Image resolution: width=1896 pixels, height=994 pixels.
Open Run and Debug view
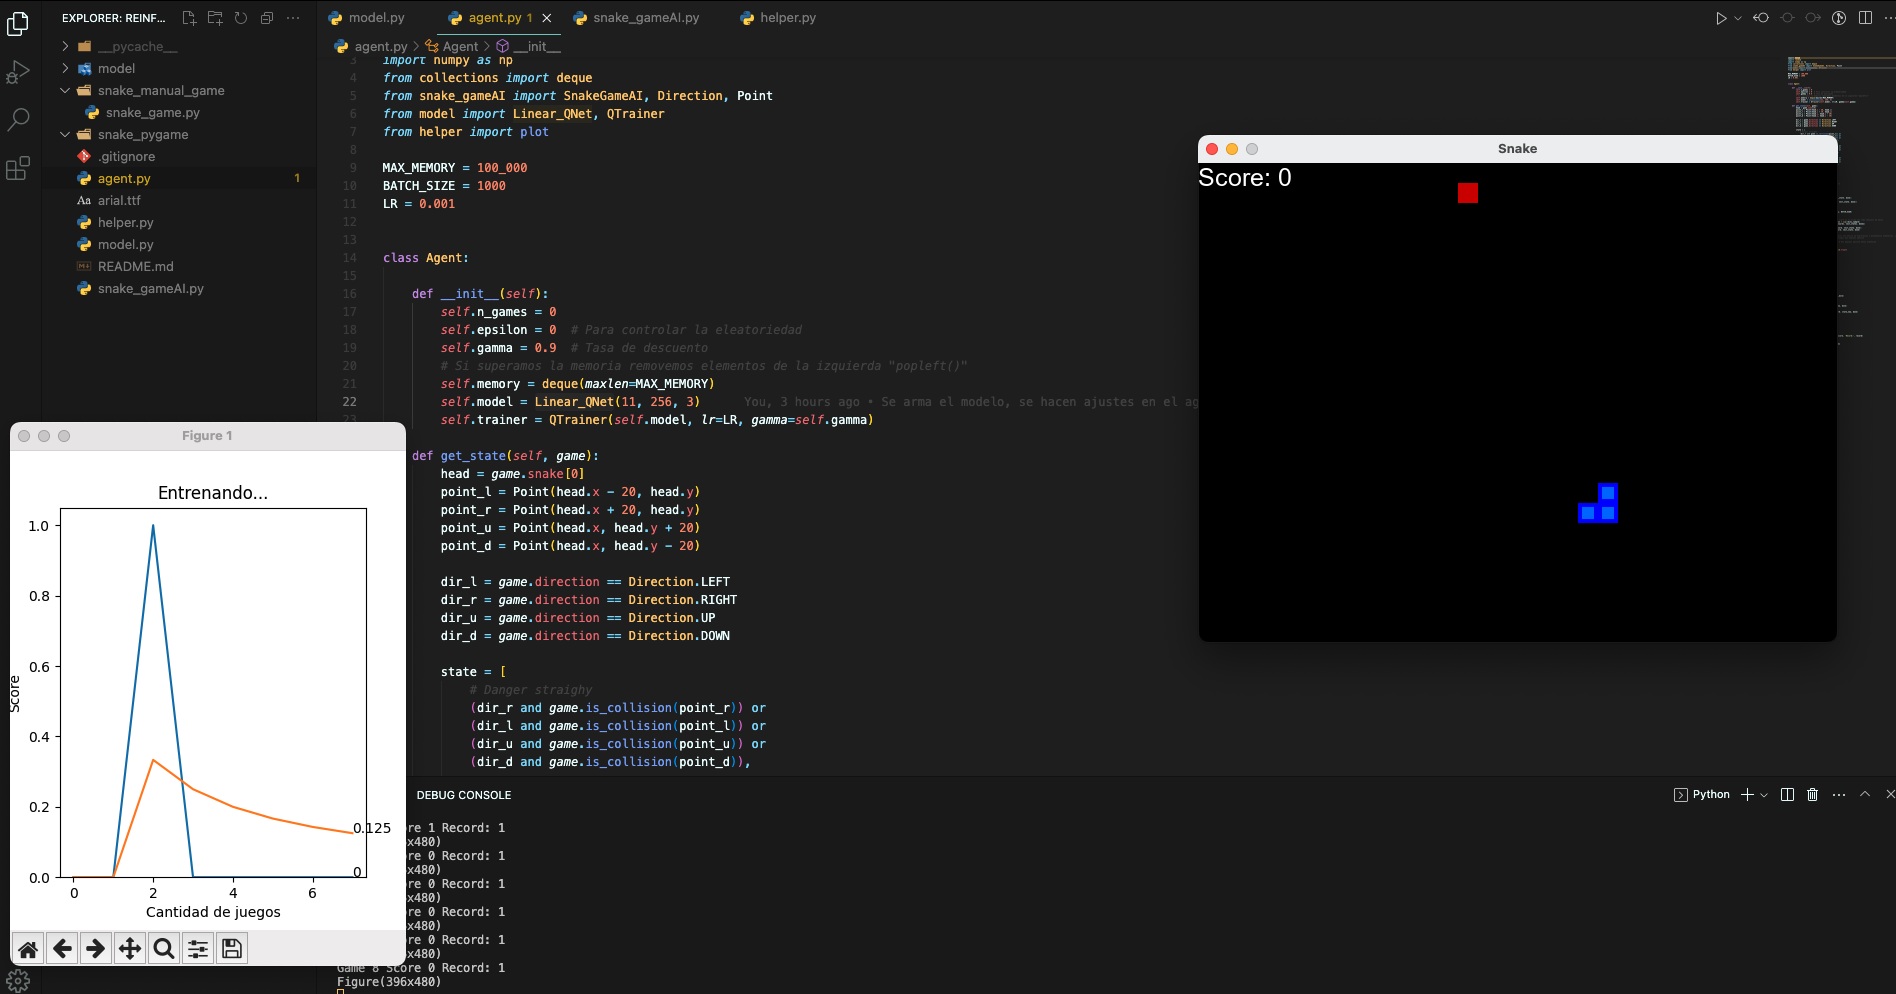18,72
